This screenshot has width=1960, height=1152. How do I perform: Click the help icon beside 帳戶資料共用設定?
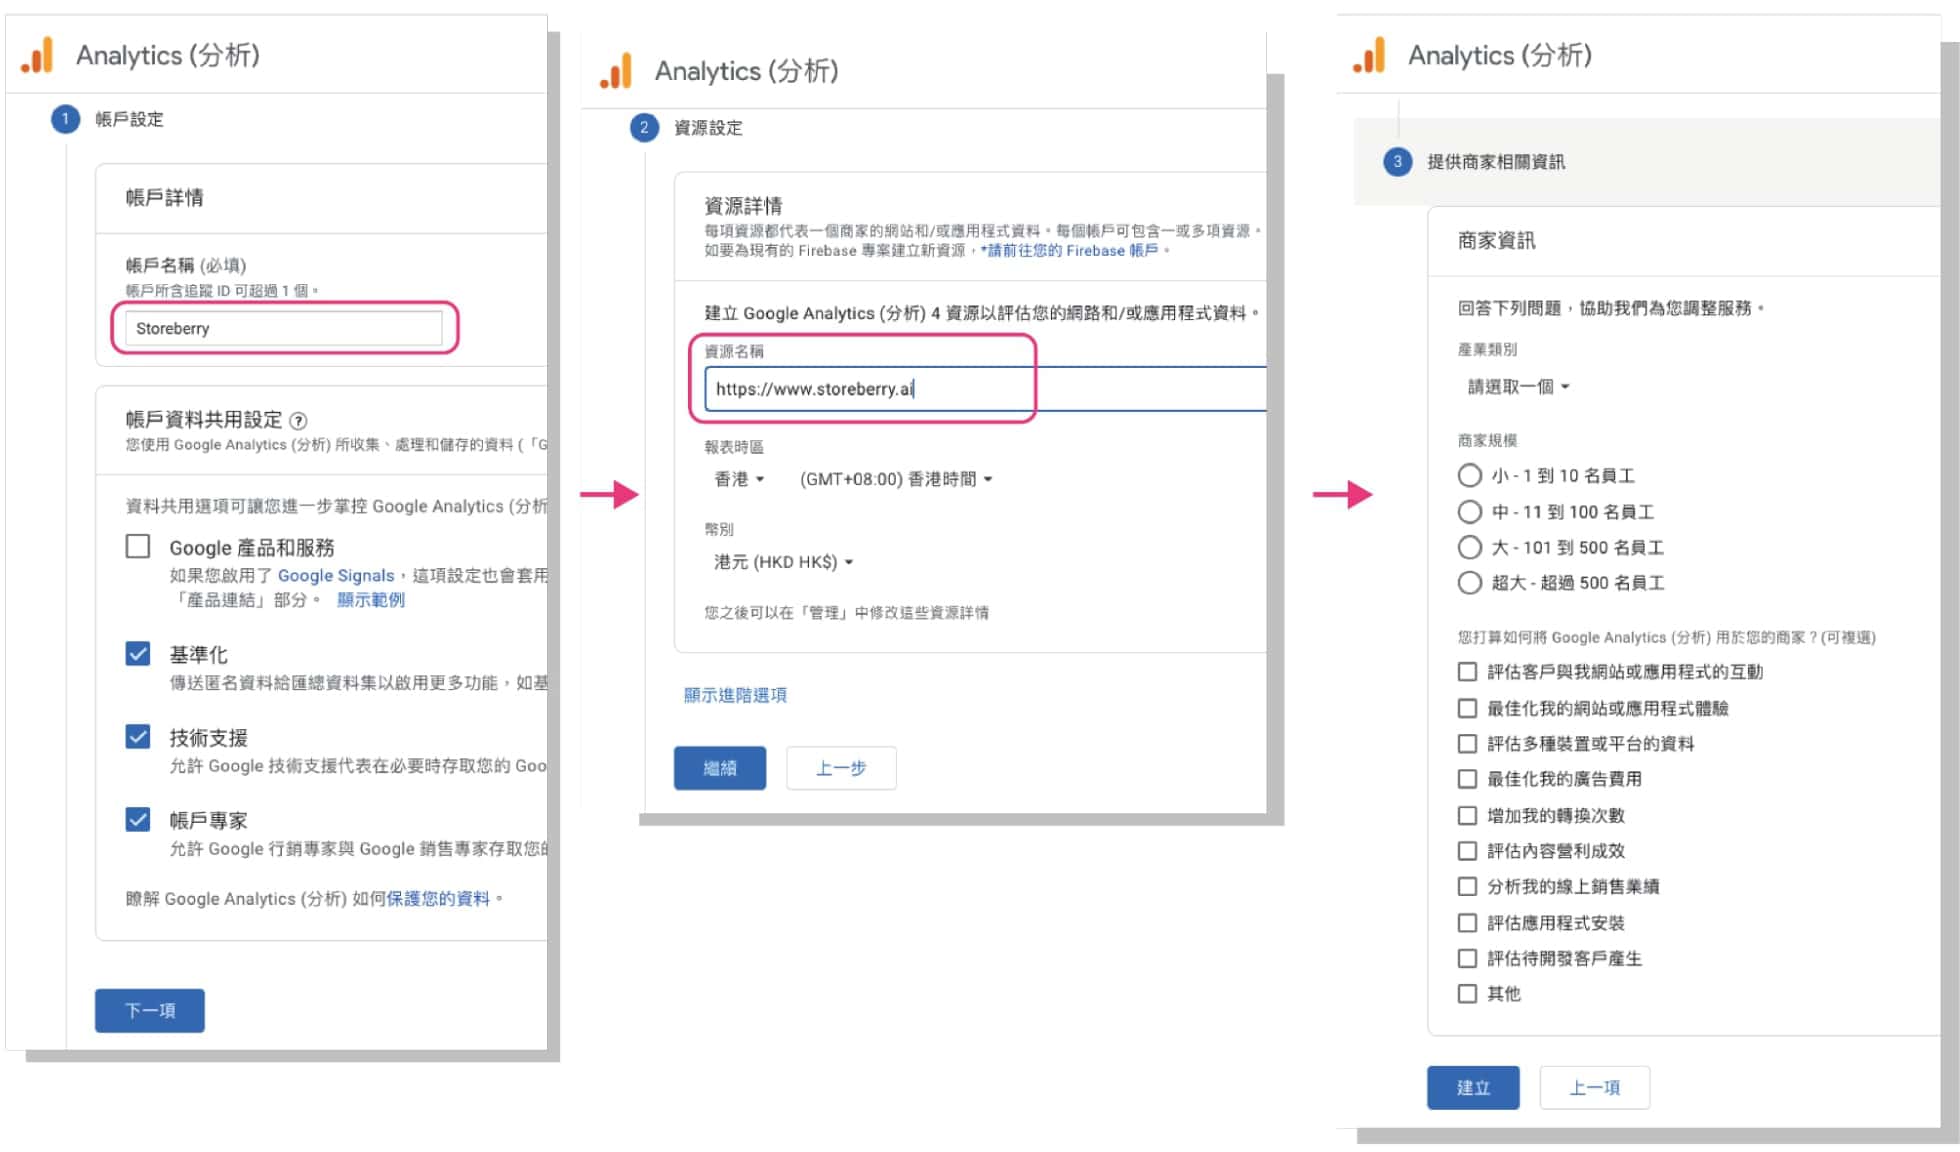tap(298, 421)
